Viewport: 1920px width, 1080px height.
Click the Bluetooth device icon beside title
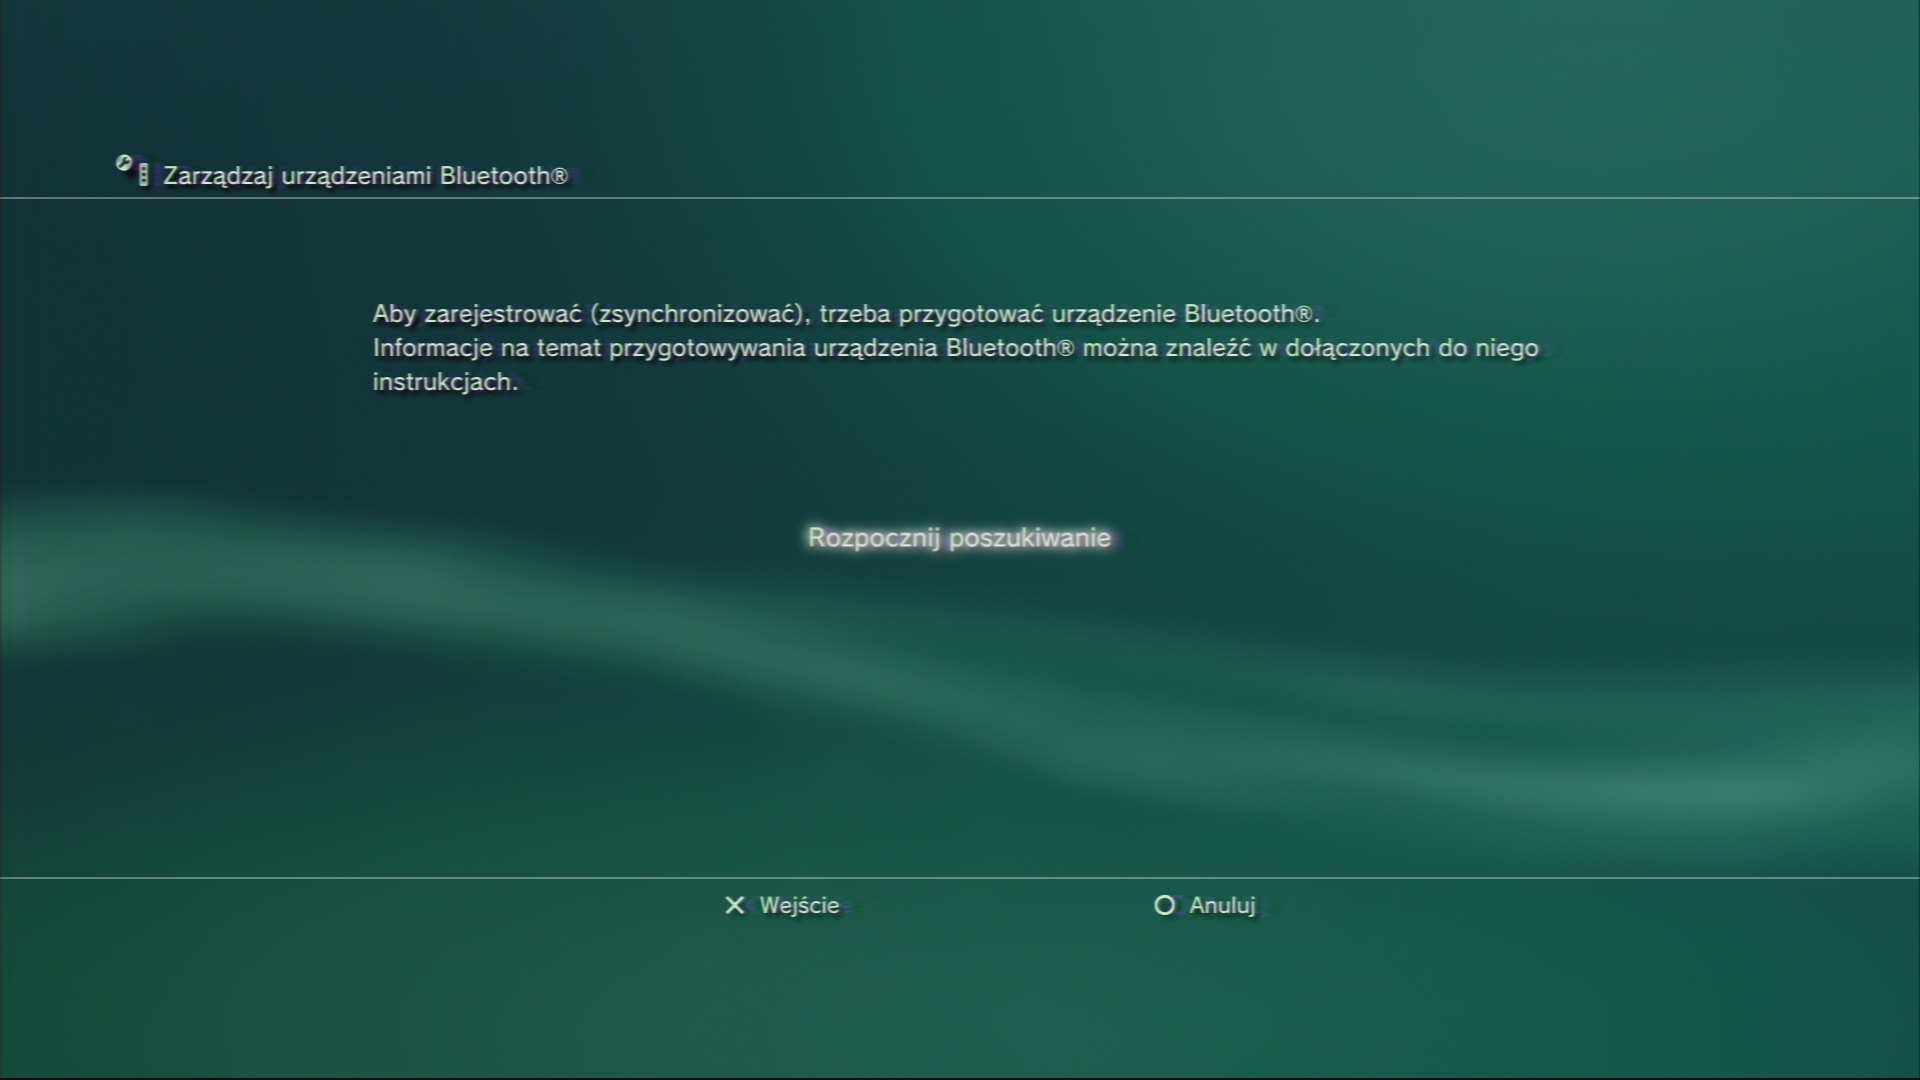click(x=143, y=176)
